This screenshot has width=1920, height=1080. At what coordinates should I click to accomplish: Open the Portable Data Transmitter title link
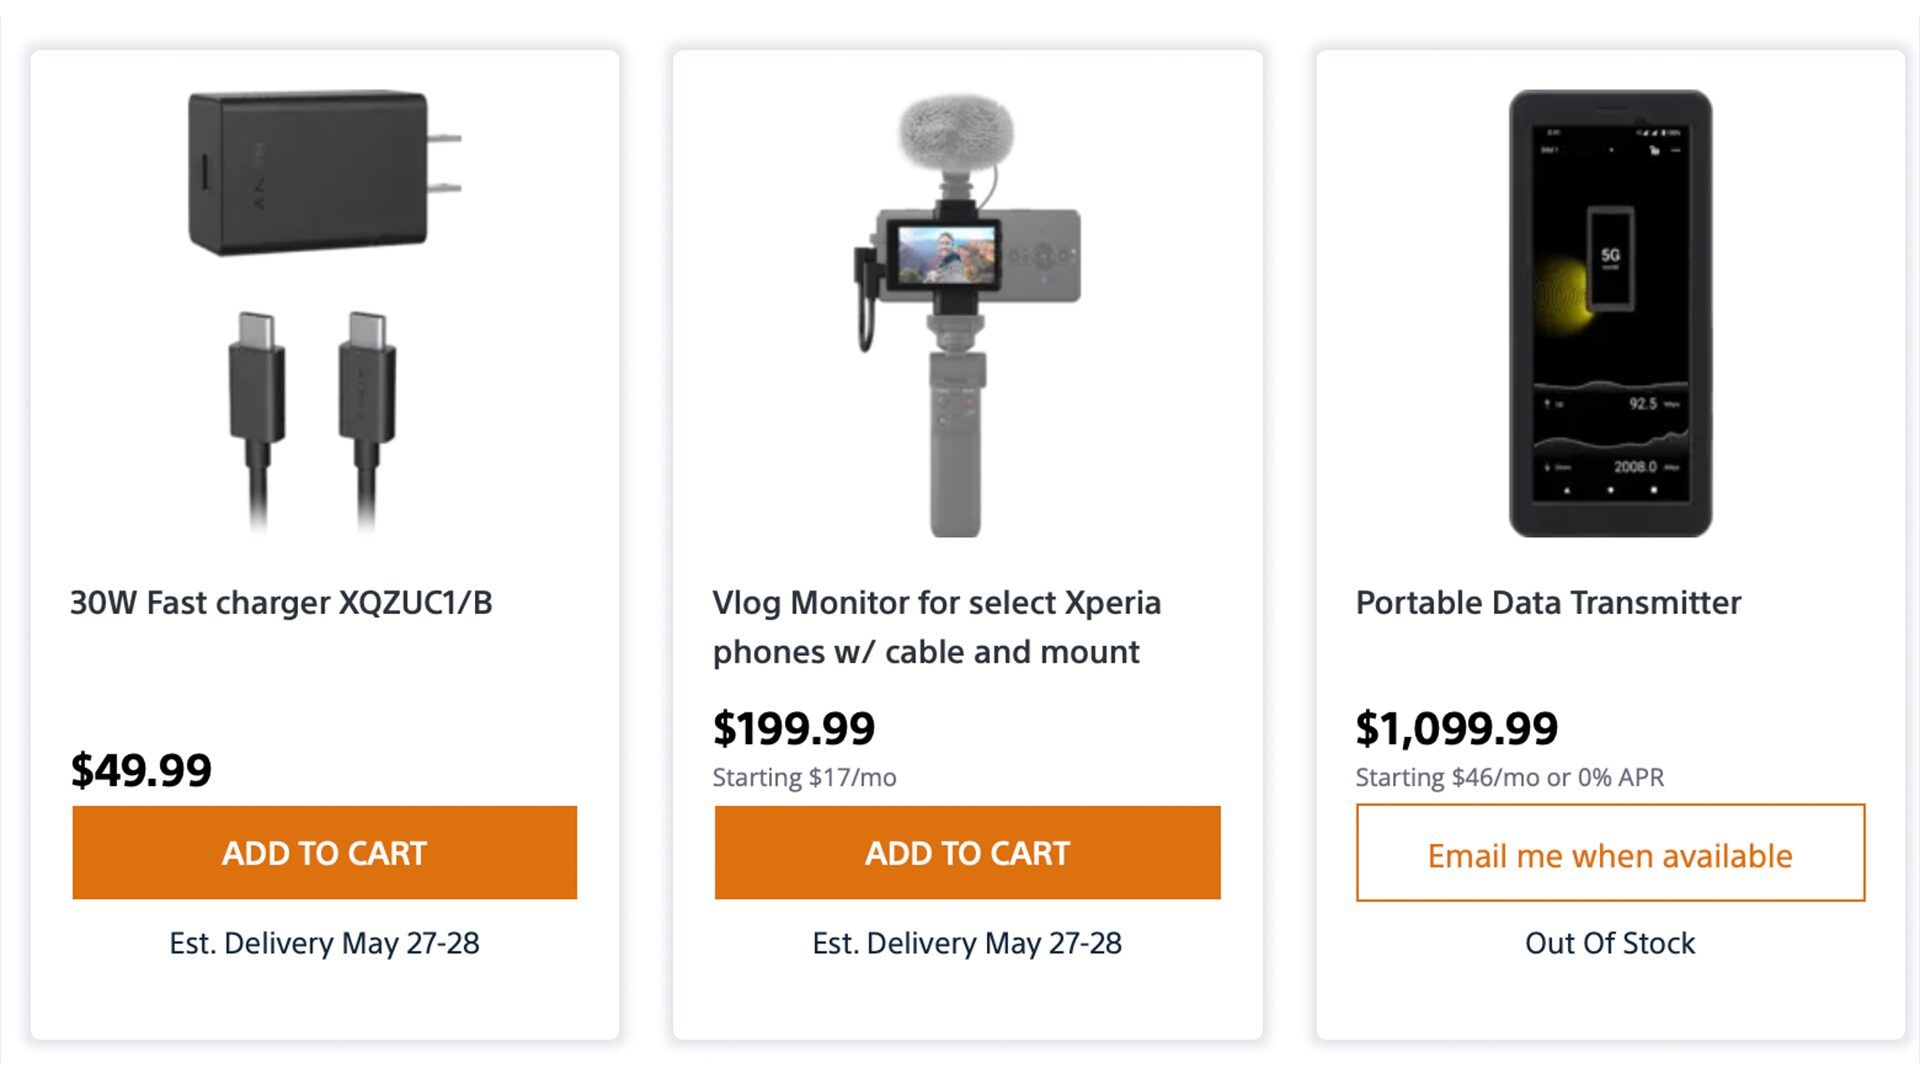(1548, 603)
